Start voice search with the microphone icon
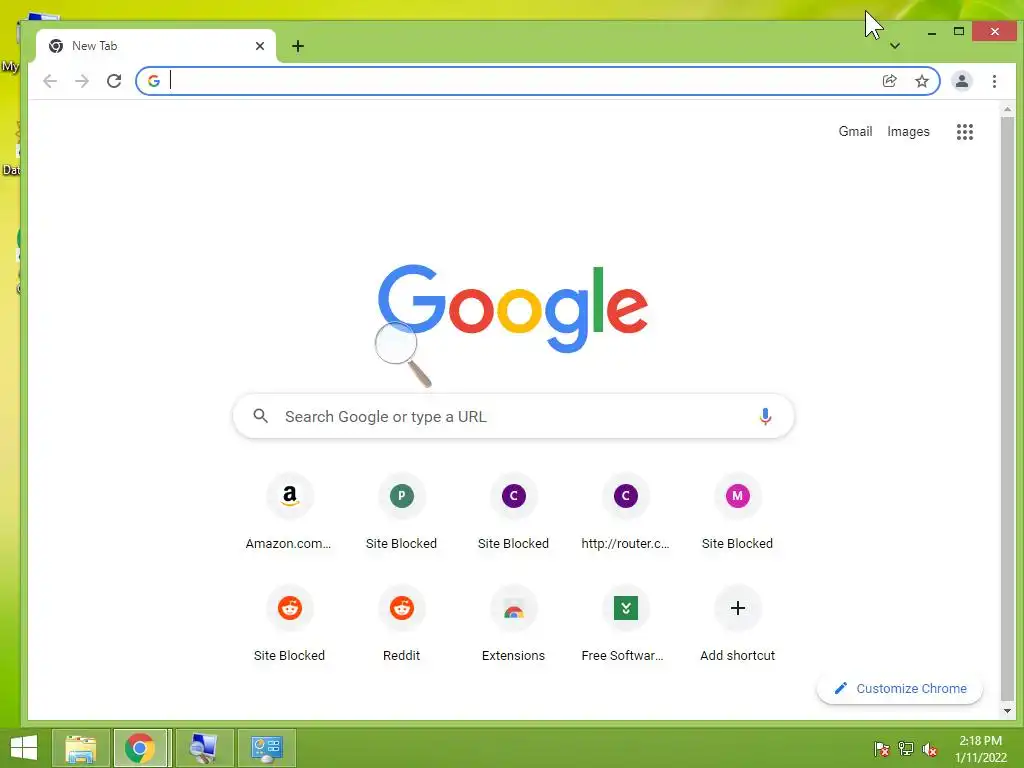This screenshot has width=1024, height=768. tap(765, 416)
